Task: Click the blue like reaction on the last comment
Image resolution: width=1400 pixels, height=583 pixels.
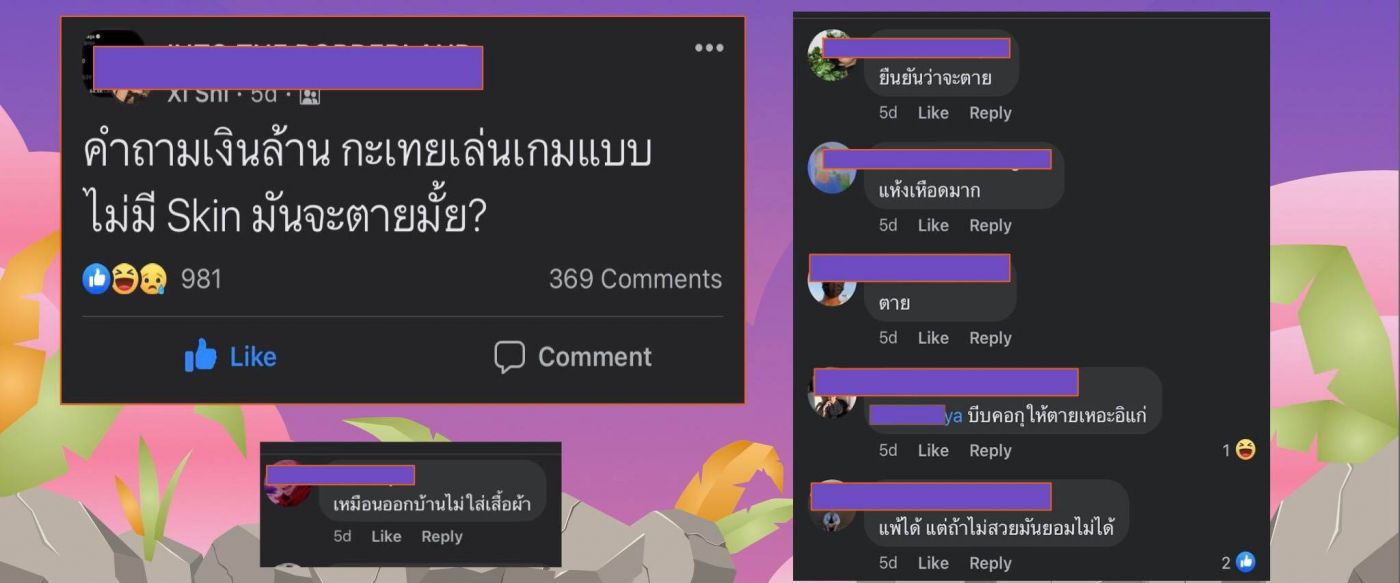Action: (1245, 563)
